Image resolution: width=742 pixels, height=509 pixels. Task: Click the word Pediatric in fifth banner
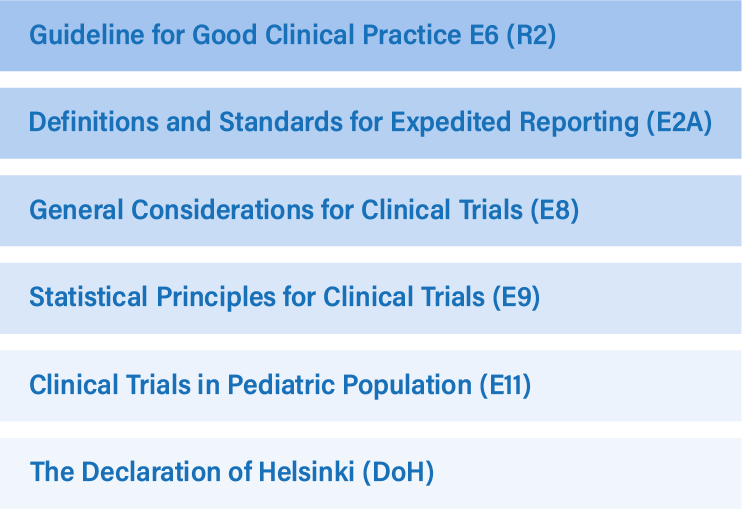point(281,385)
